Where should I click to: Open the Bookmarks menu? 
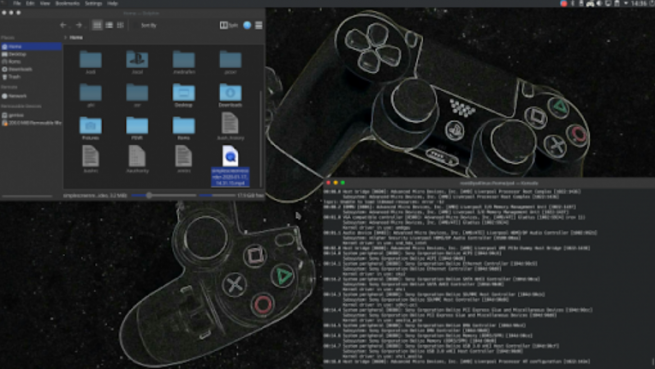[67, 3]
